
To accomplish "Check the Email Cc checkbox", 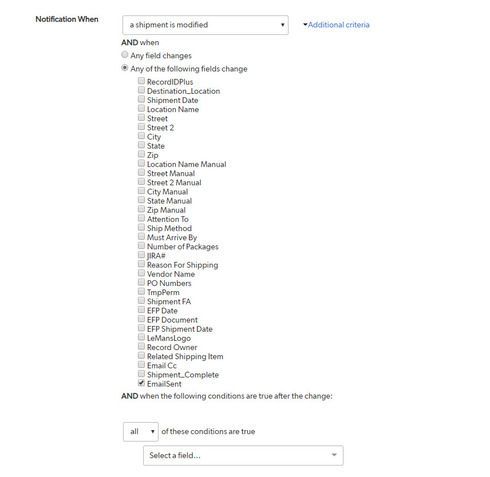I will click(141, 365).
